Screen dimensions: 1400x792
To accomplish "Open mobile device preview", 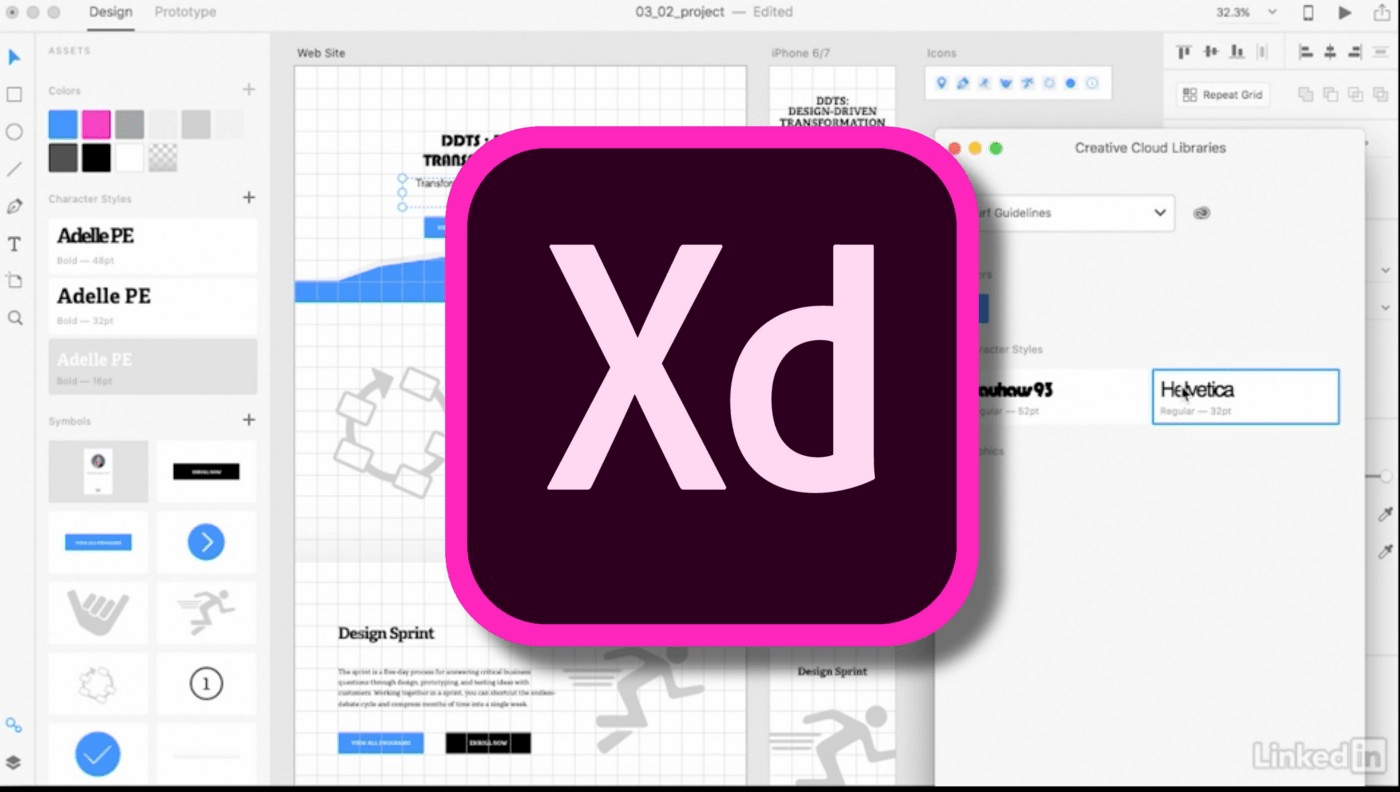I will coord(1307,13).
